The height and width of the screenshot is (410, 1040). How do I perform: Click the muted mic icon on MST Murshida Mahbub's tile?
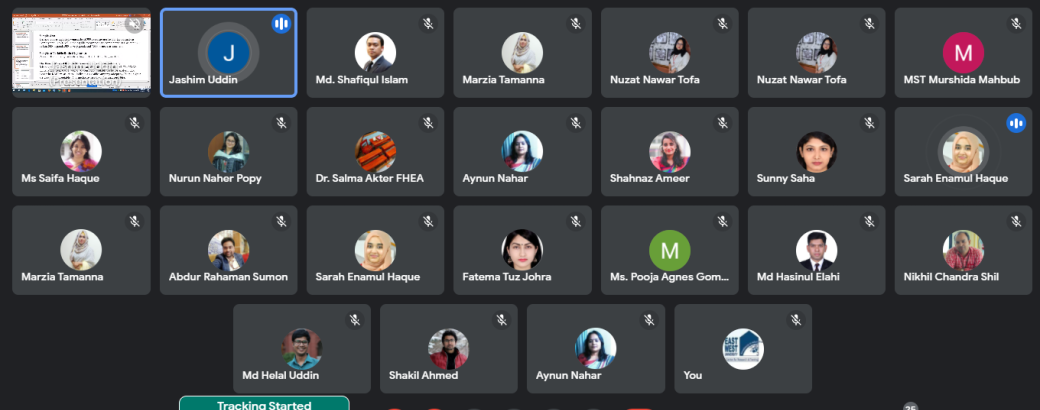coord(1016,24)
